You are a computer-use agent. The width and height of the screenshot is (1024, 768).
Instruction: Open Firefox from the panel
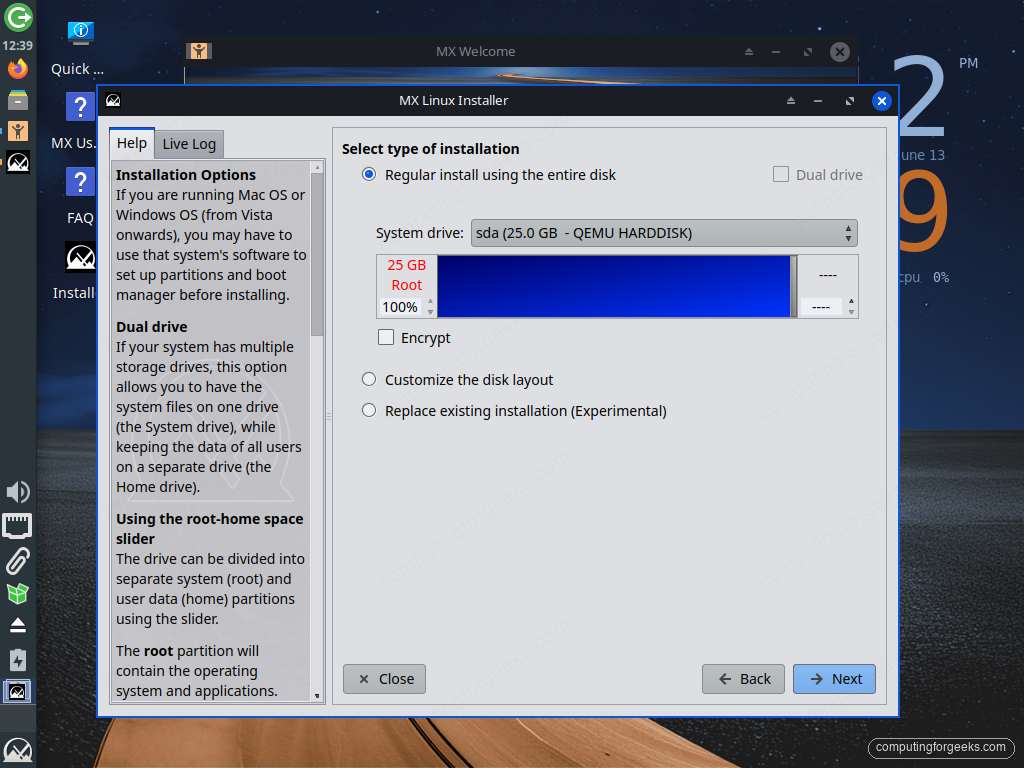[x=18, y=69]
